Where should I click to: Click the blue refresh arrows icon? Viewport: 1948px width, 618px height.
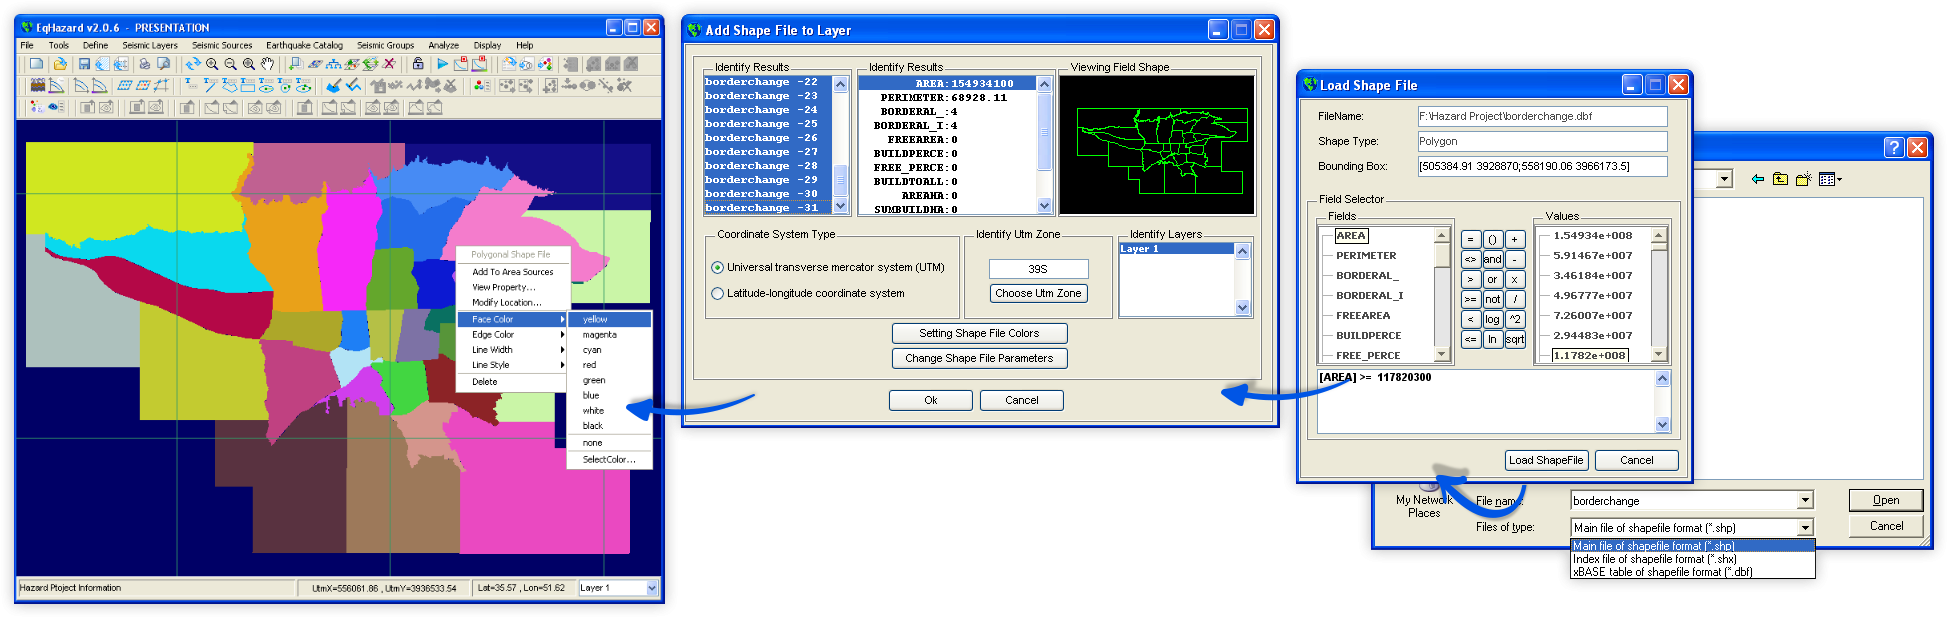(x=192, y=64)
